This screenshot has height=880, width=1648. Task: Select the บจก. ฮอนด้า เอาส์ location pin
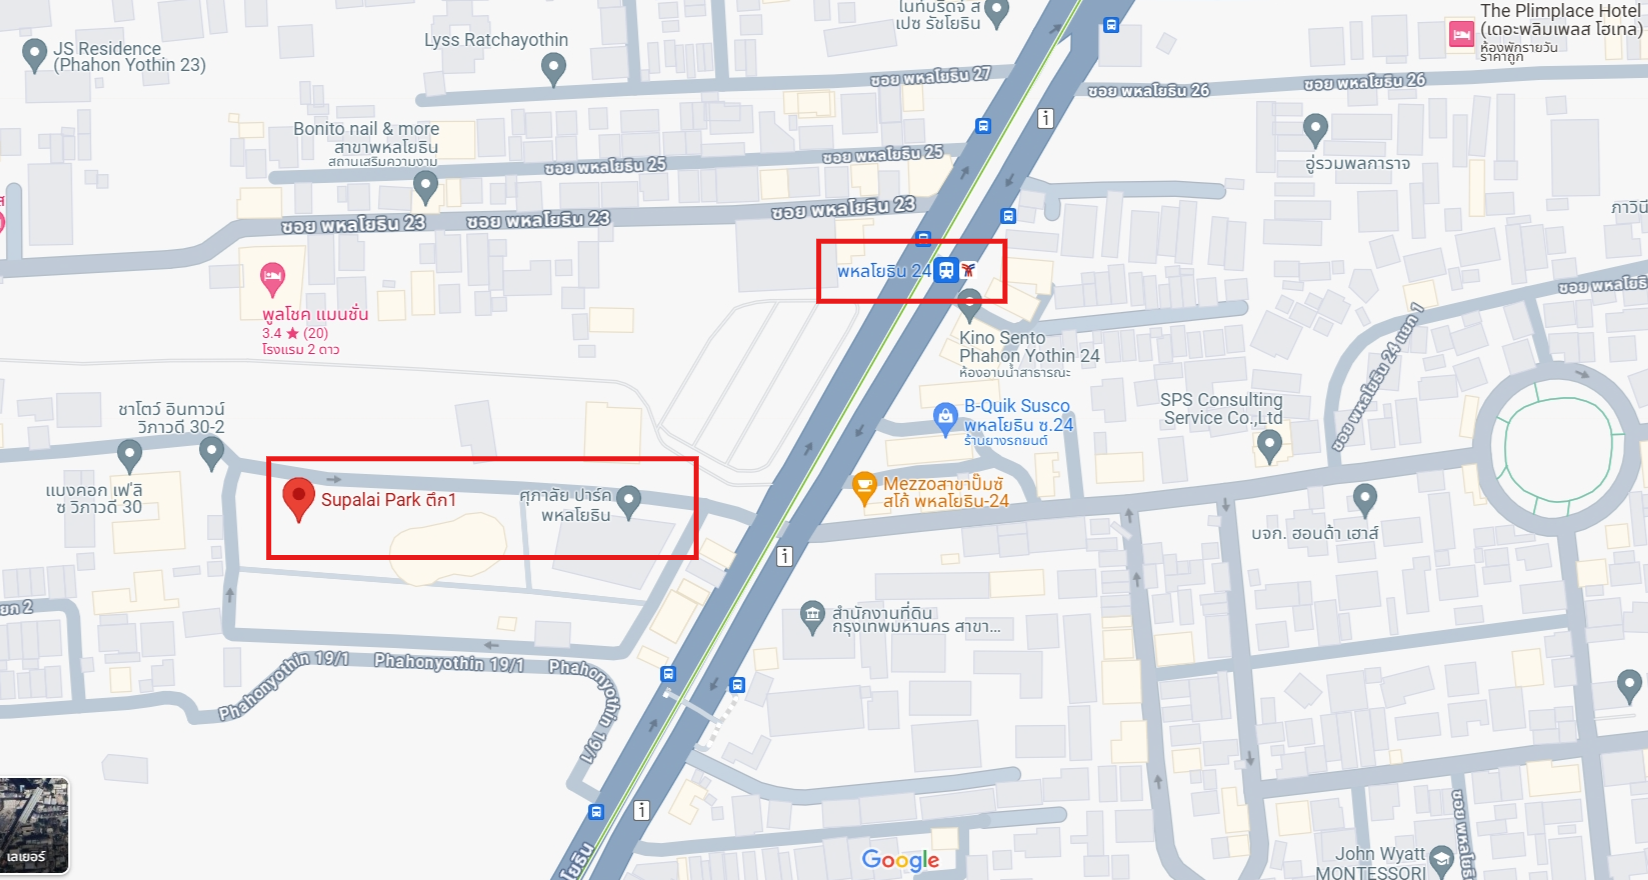point(1365,499)
